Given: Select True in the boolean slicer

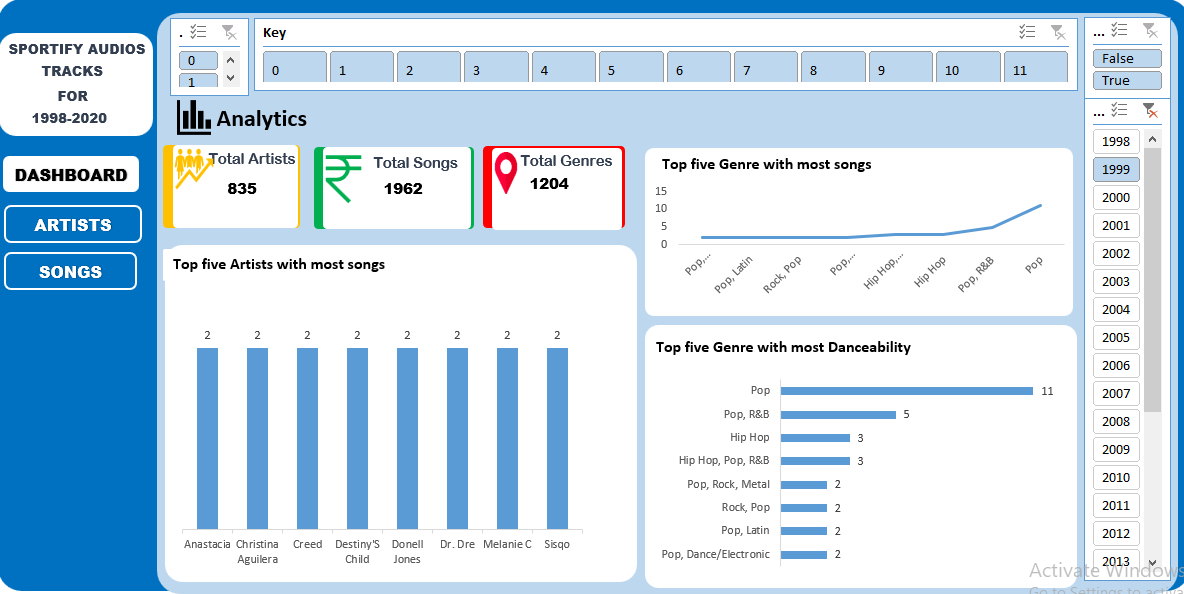Looking at the screenshot, I should click(1126, 78).
